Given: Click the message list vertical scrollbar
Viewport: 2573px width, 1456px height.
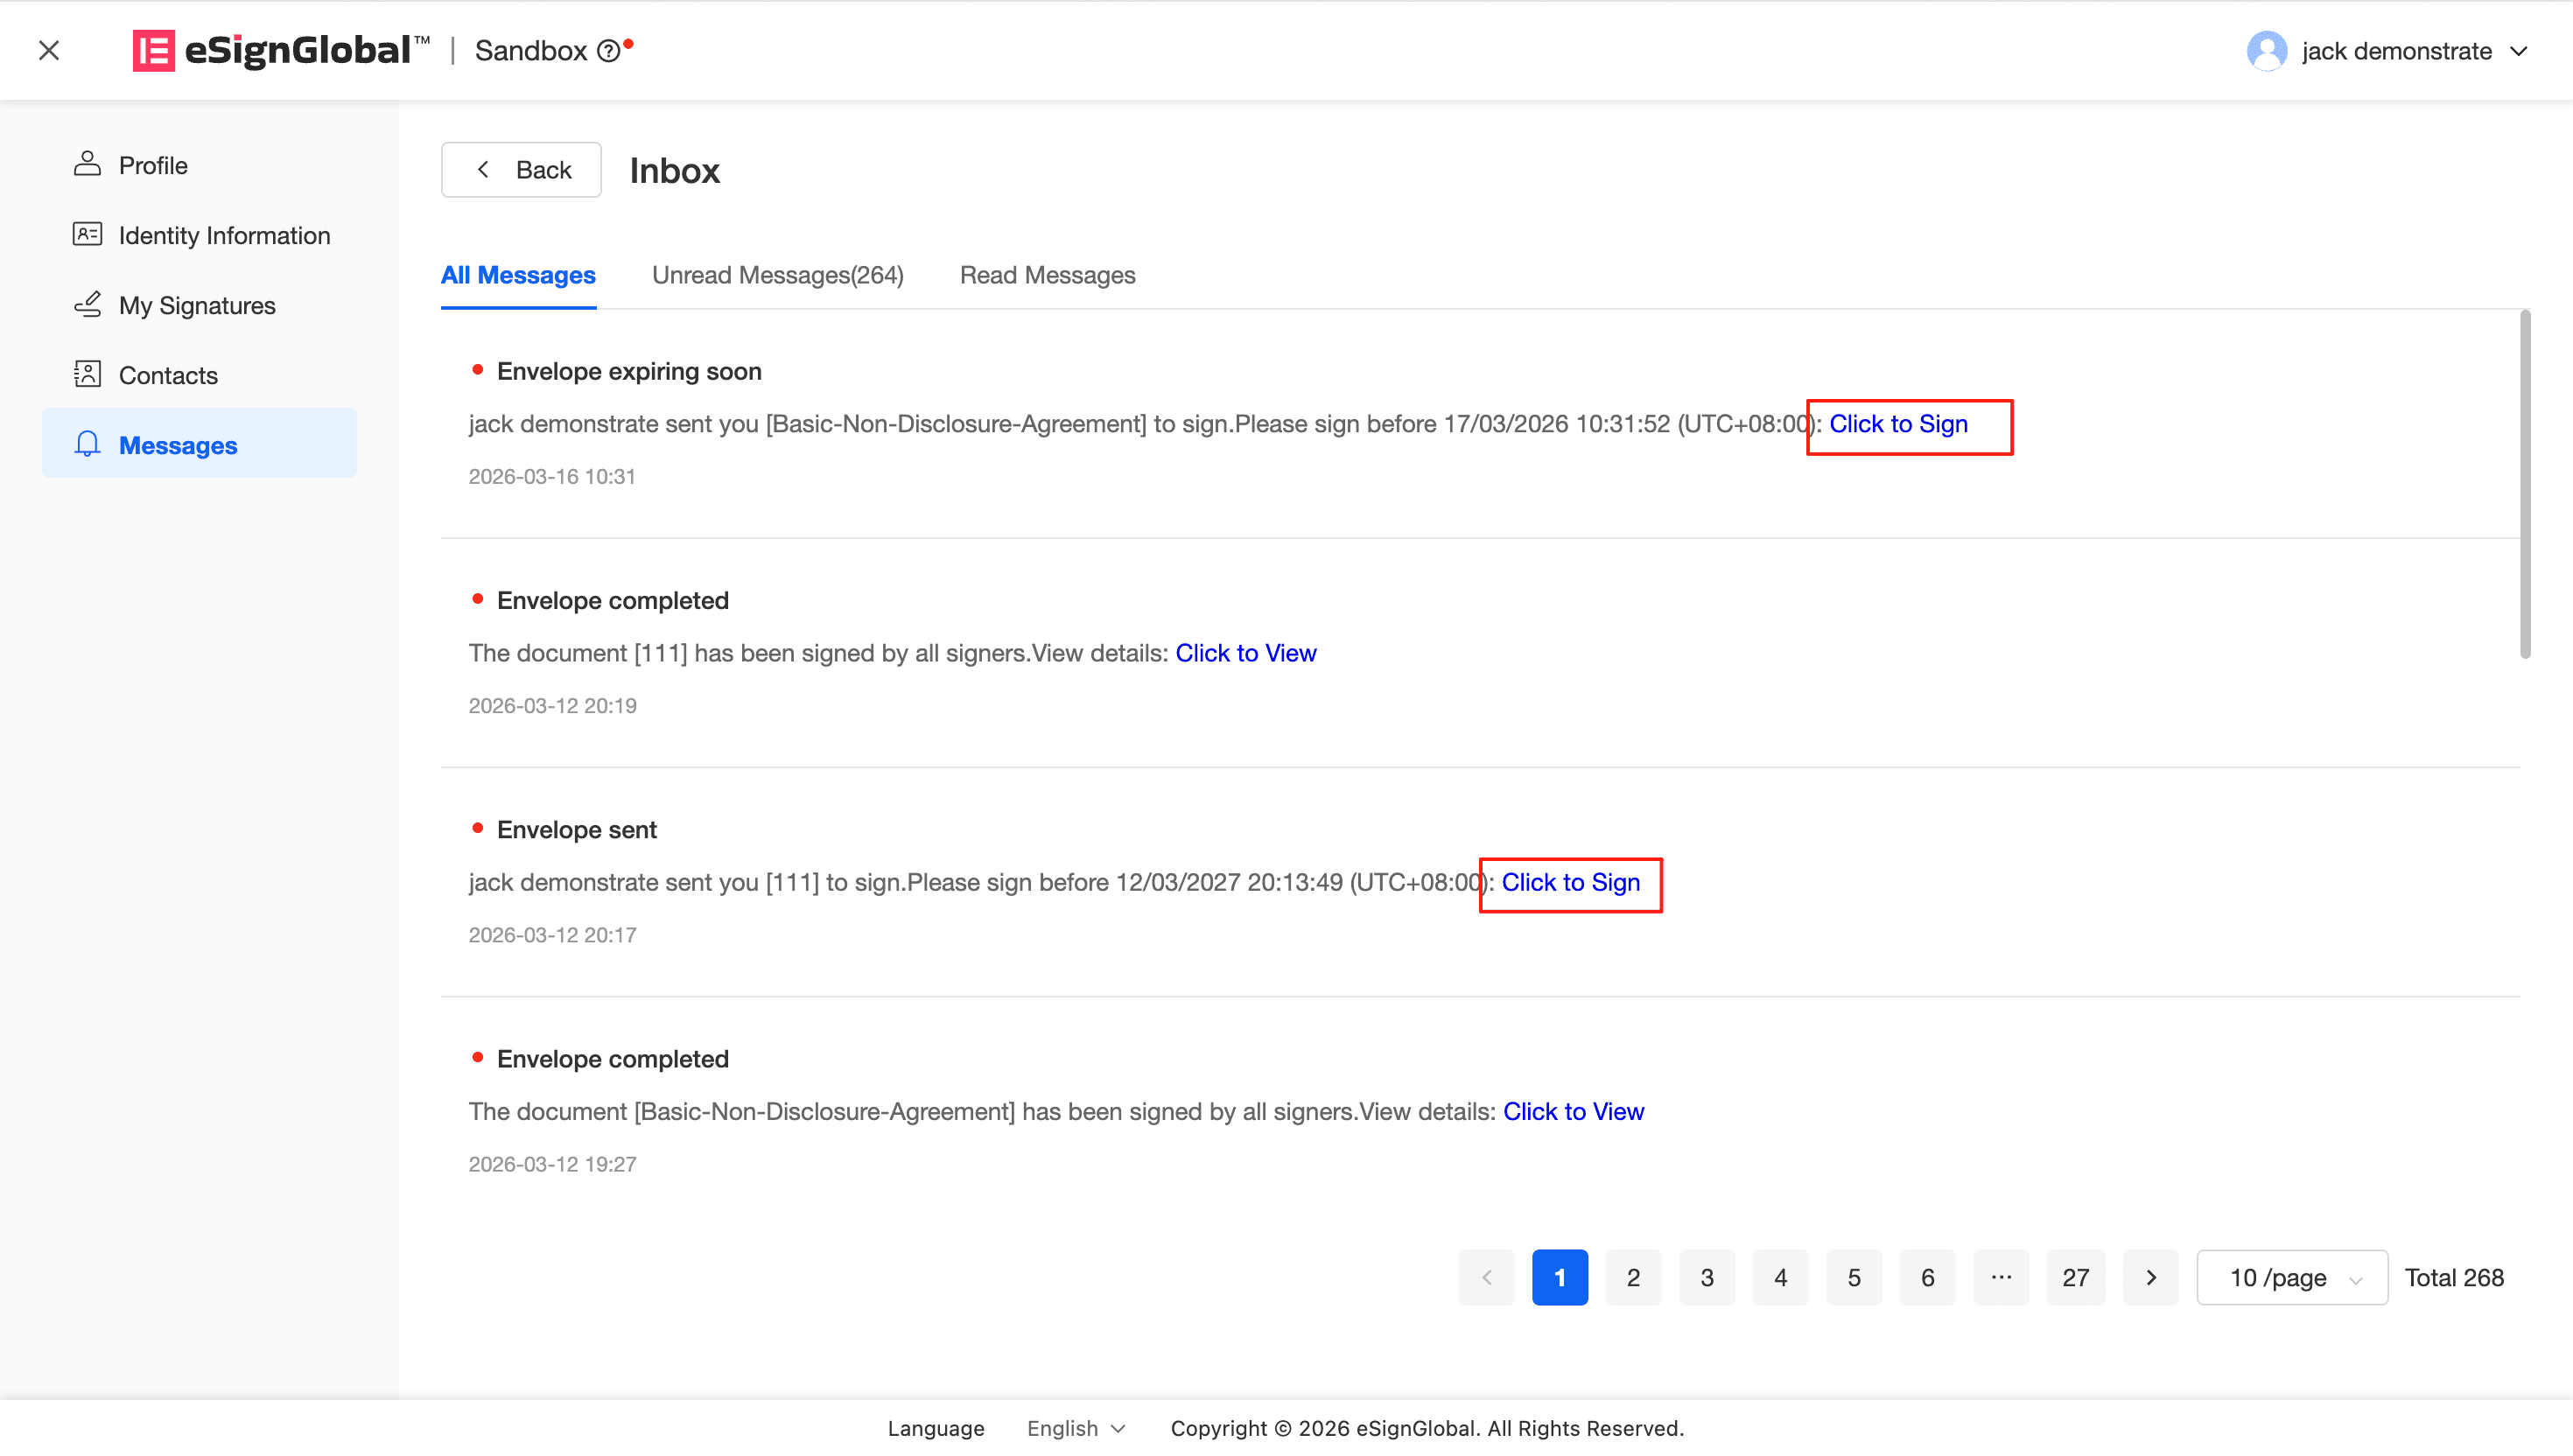Looking at the screenshot, I should pyautogui.click(x=2524, y=485).
